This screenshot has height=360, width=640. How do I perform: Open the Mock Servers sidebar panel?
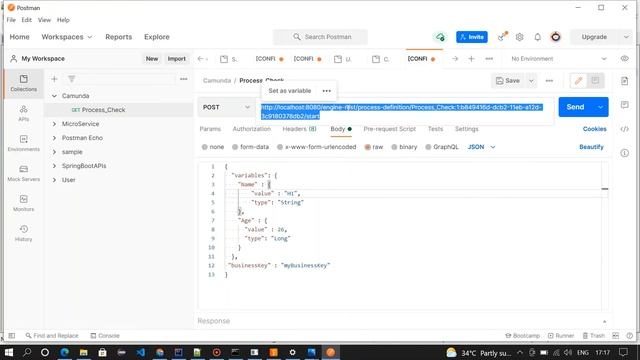coord(23,173)
